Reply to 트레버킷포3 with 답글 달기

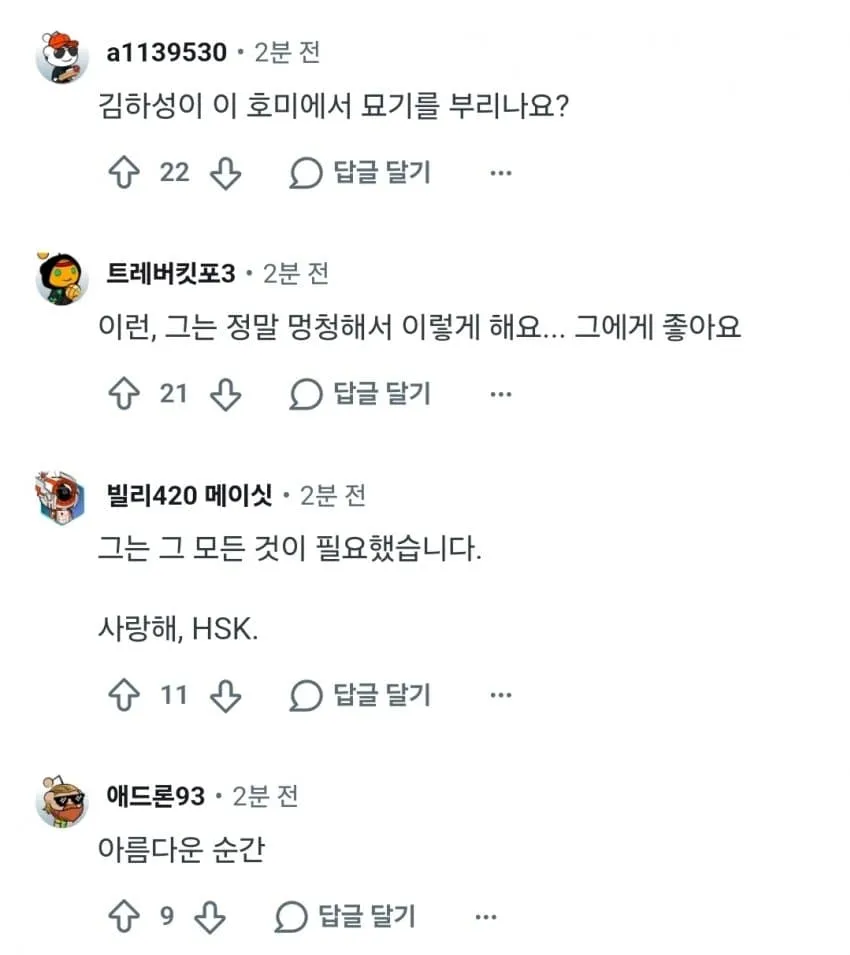click(x=360, y=394)
